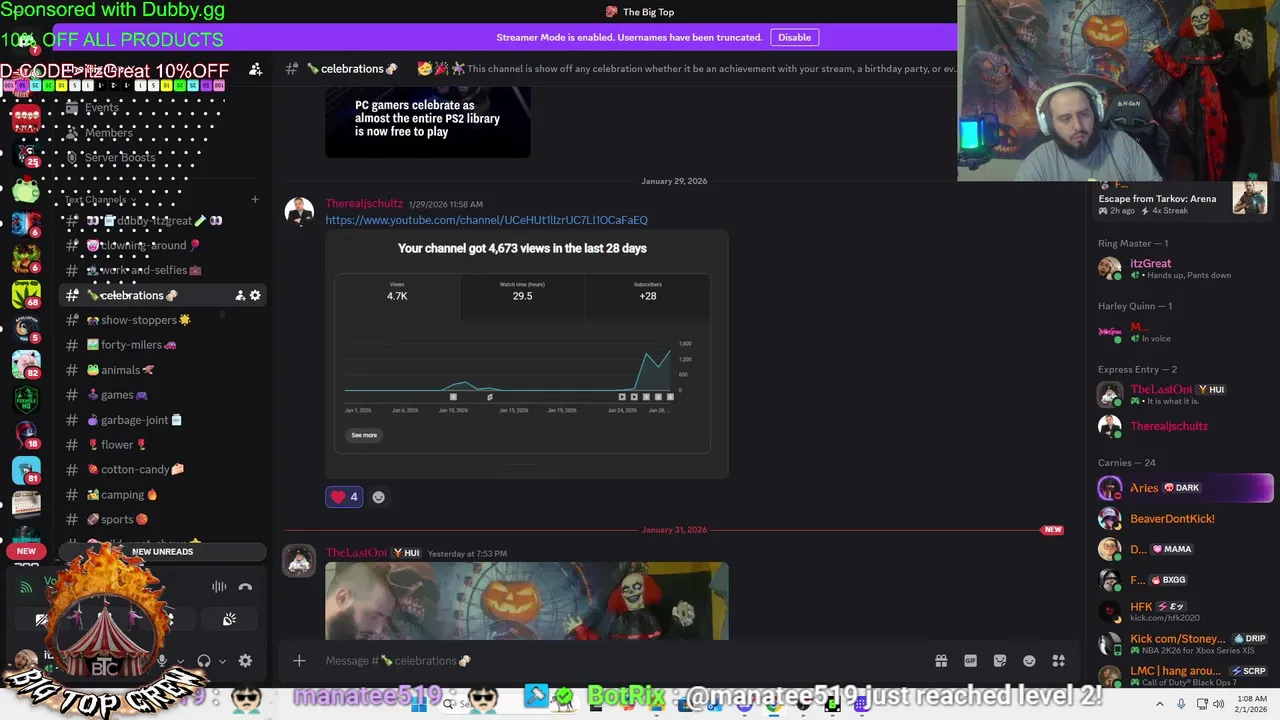Open the YouTube channel link
Viewport: 1280px width, 720px height.
coord(486,220)
